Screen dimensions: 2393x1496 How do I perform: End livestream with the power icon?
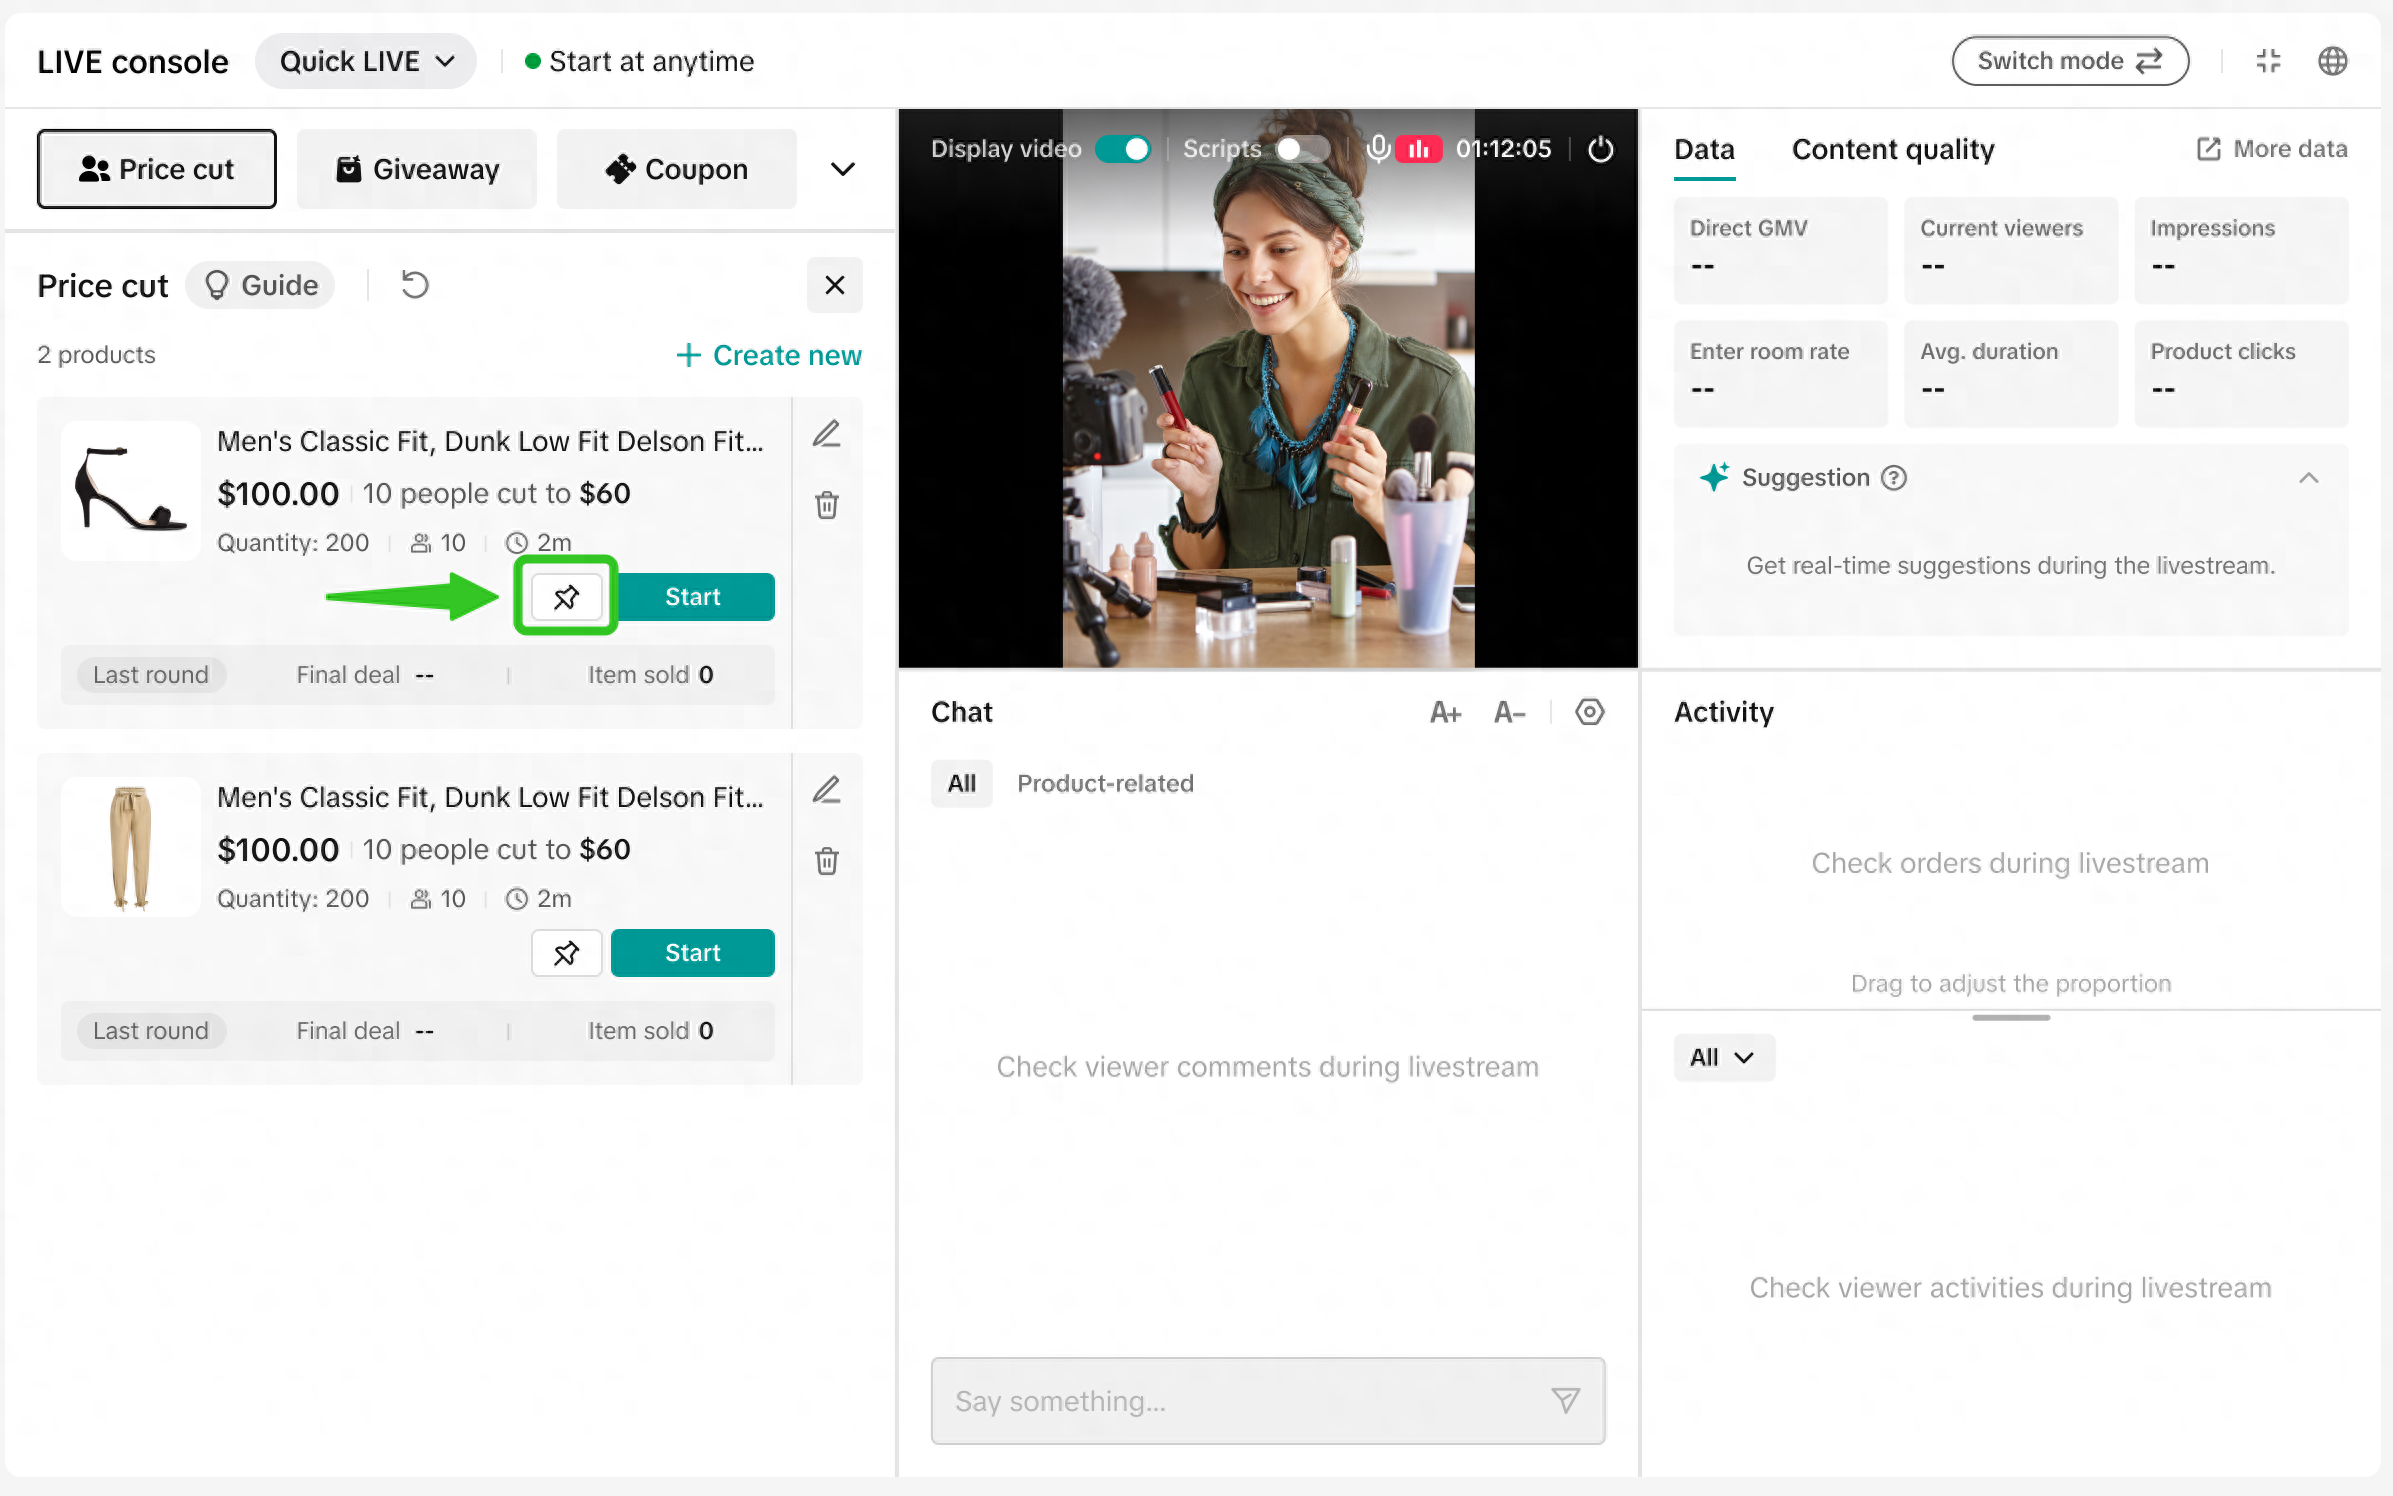(x=1601, y=149)
